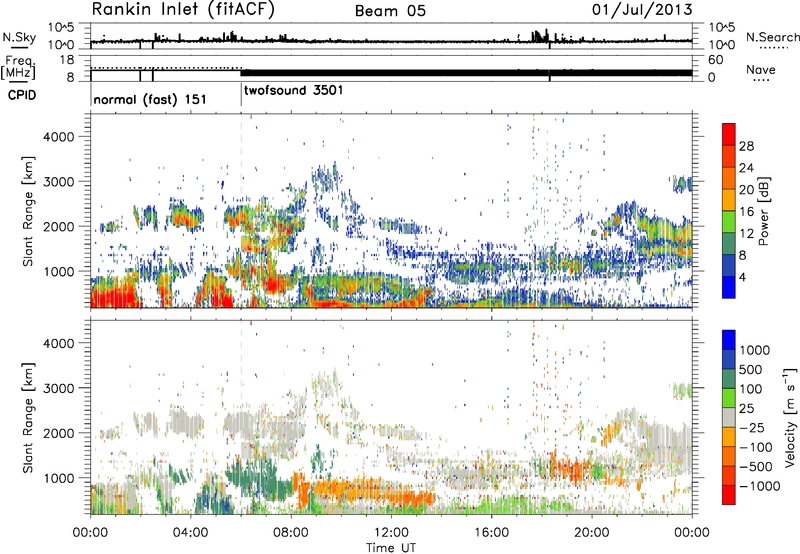800x554 pixels.
Task: Click the 'N.Search' legend label
Action: tap(772, 37)
